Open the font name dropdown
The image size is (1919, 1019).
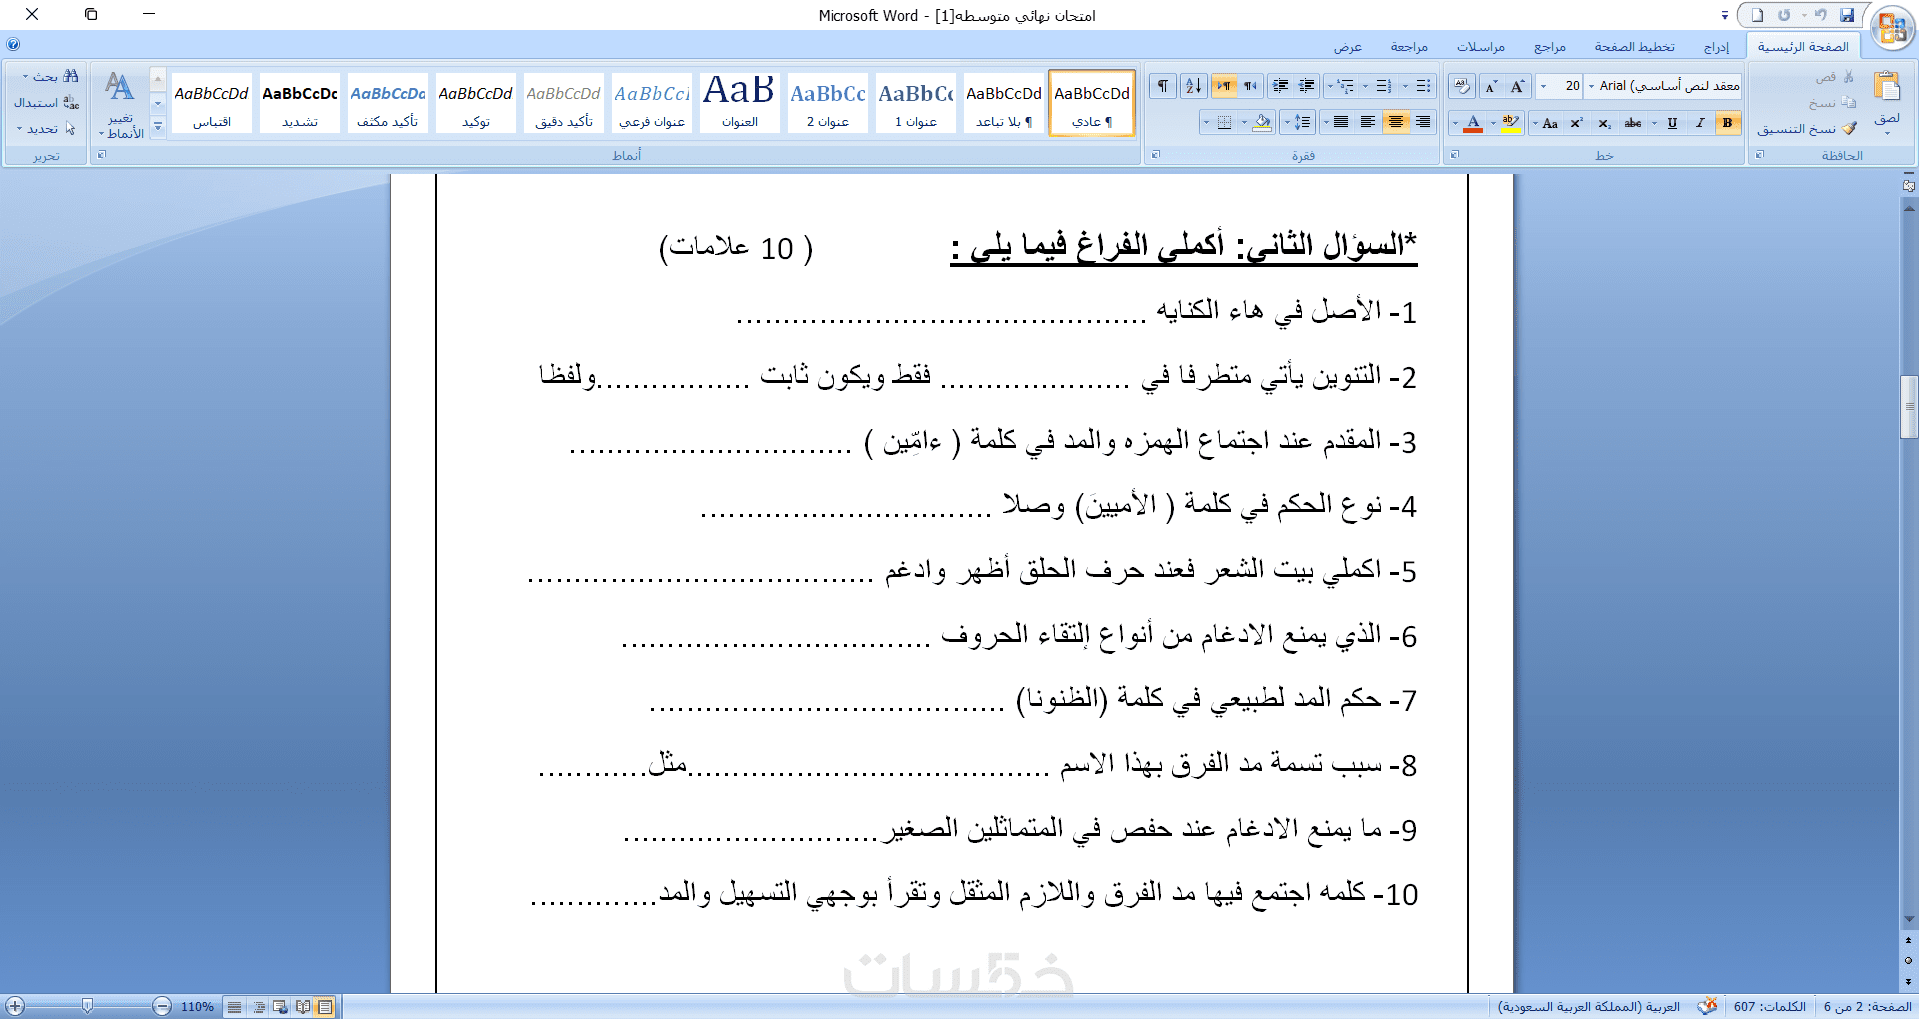click(1592, 86)
